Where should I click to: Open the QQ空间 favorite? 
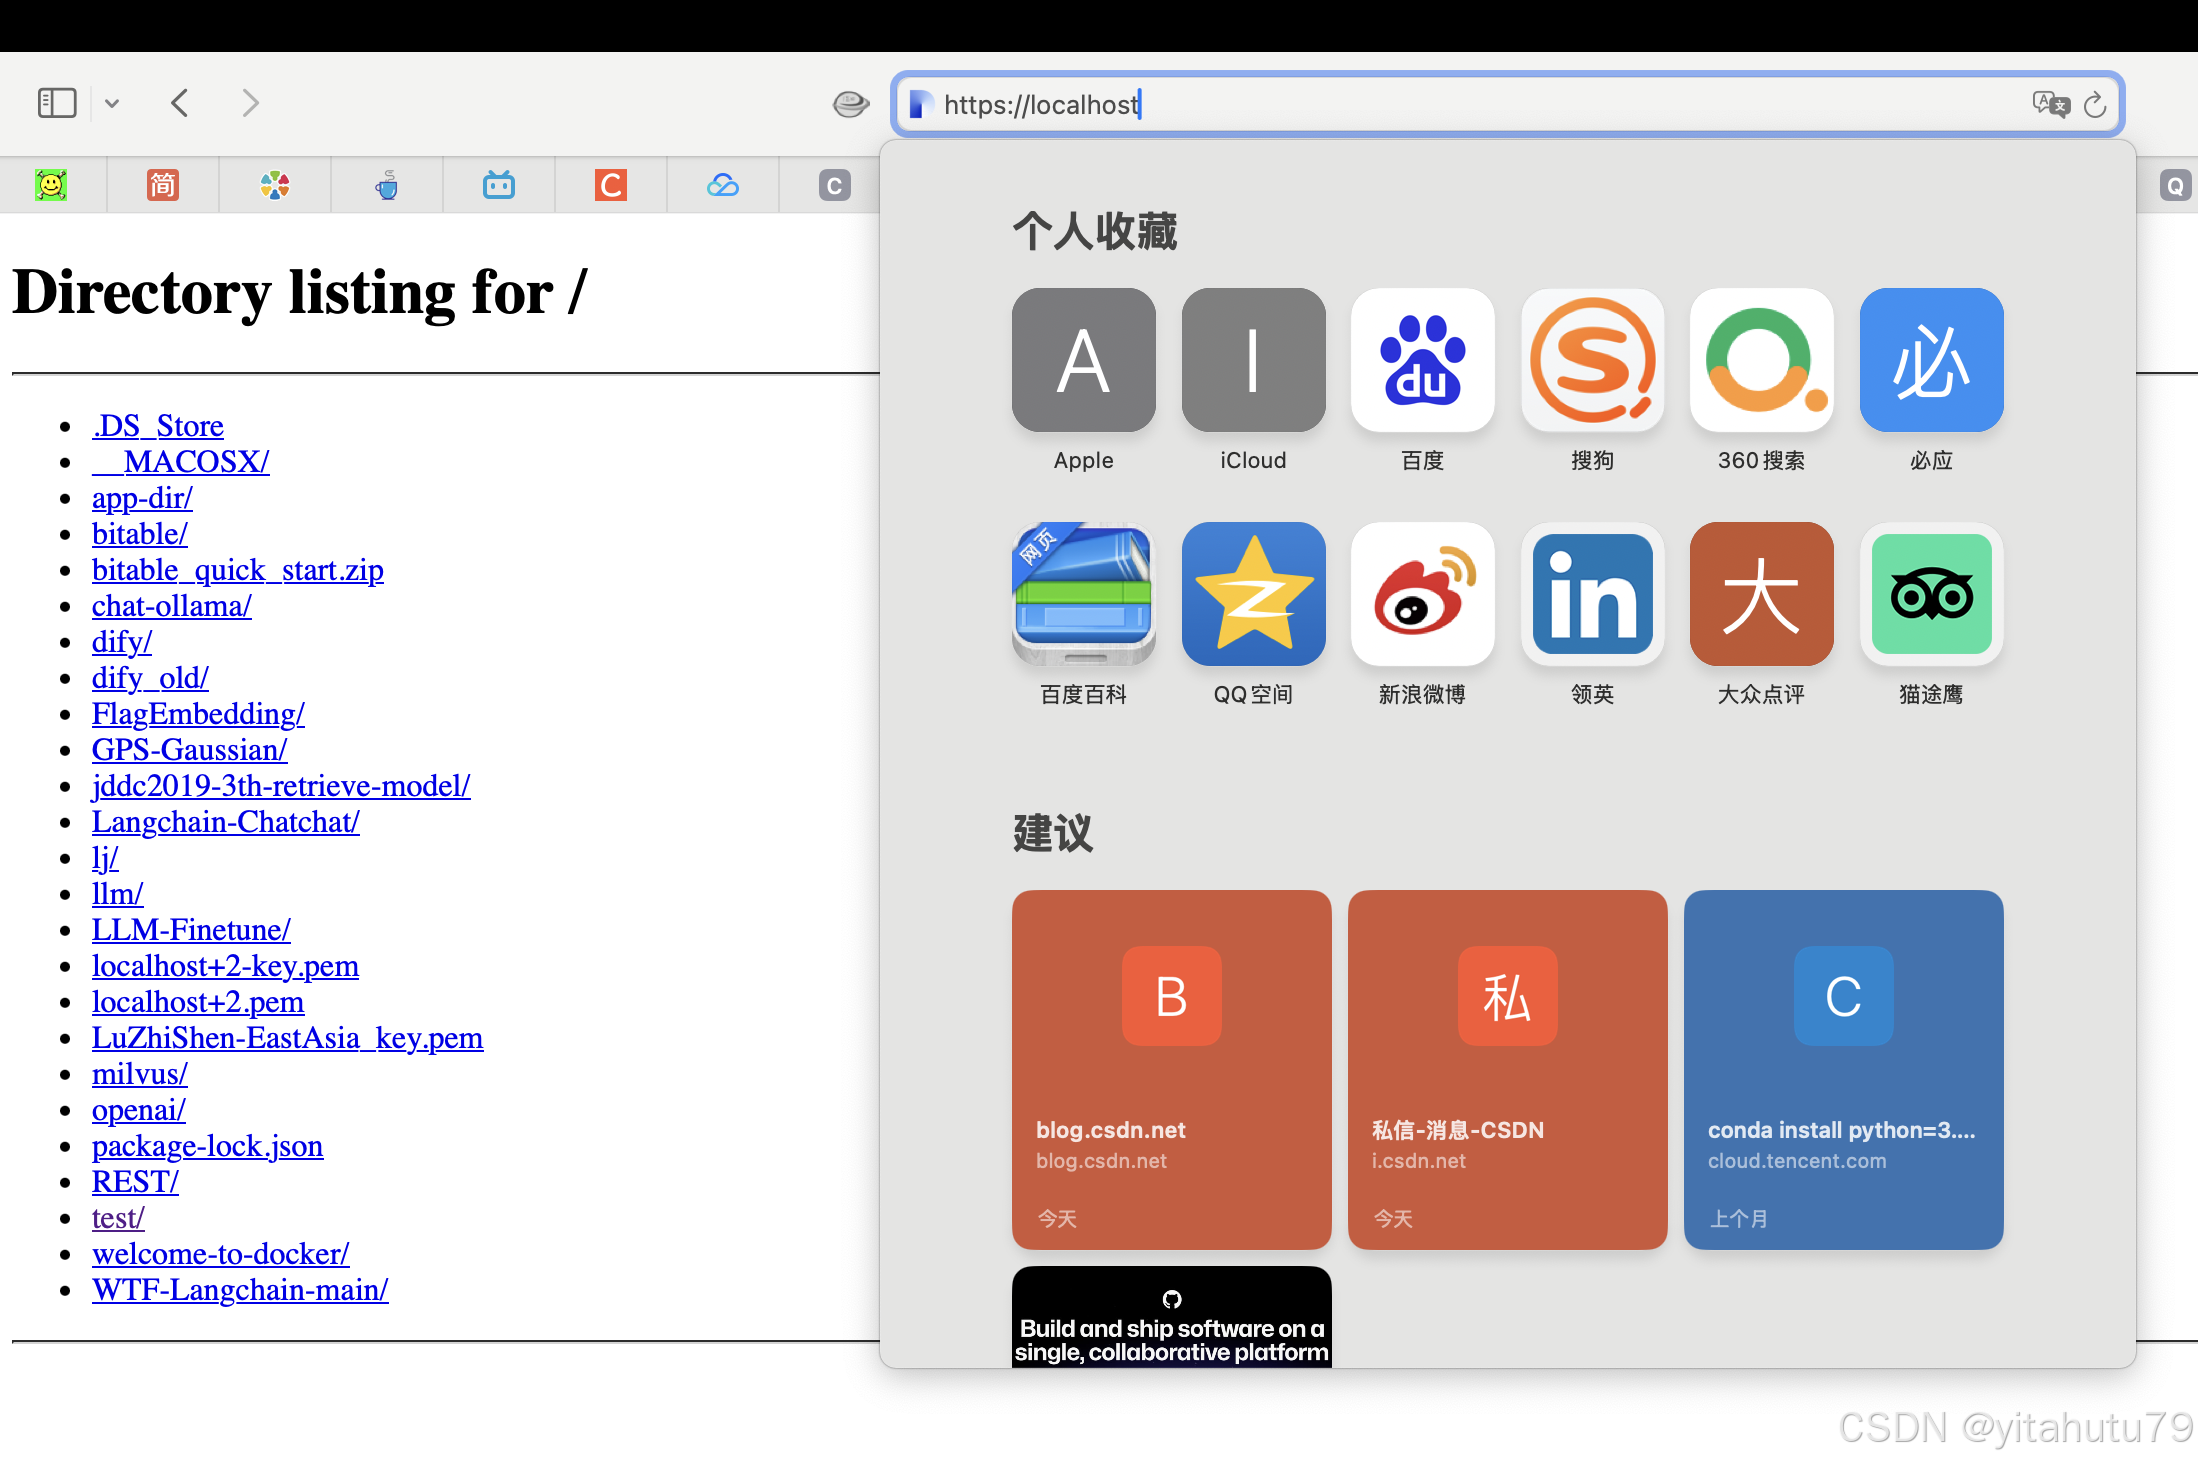1253,594
